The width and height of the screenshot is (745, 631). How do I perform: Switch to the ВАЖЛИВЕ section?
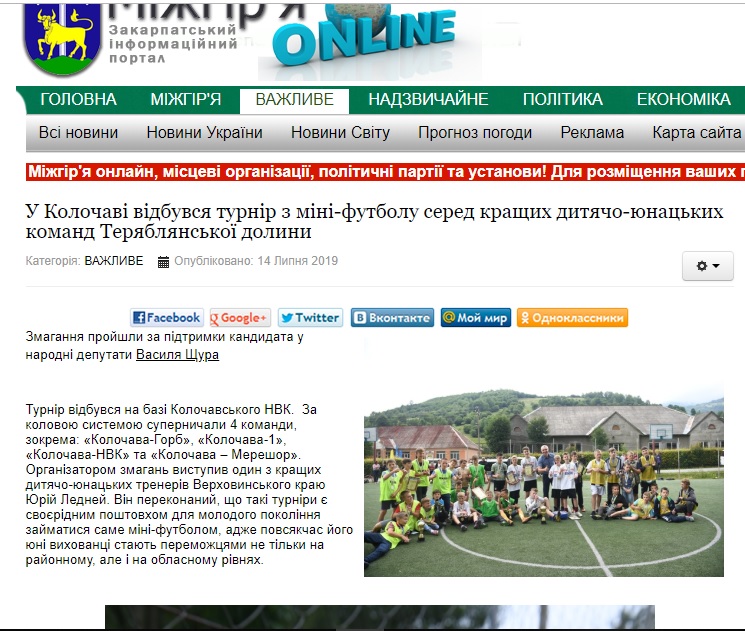pyautogui.click(x=294, y=100)
